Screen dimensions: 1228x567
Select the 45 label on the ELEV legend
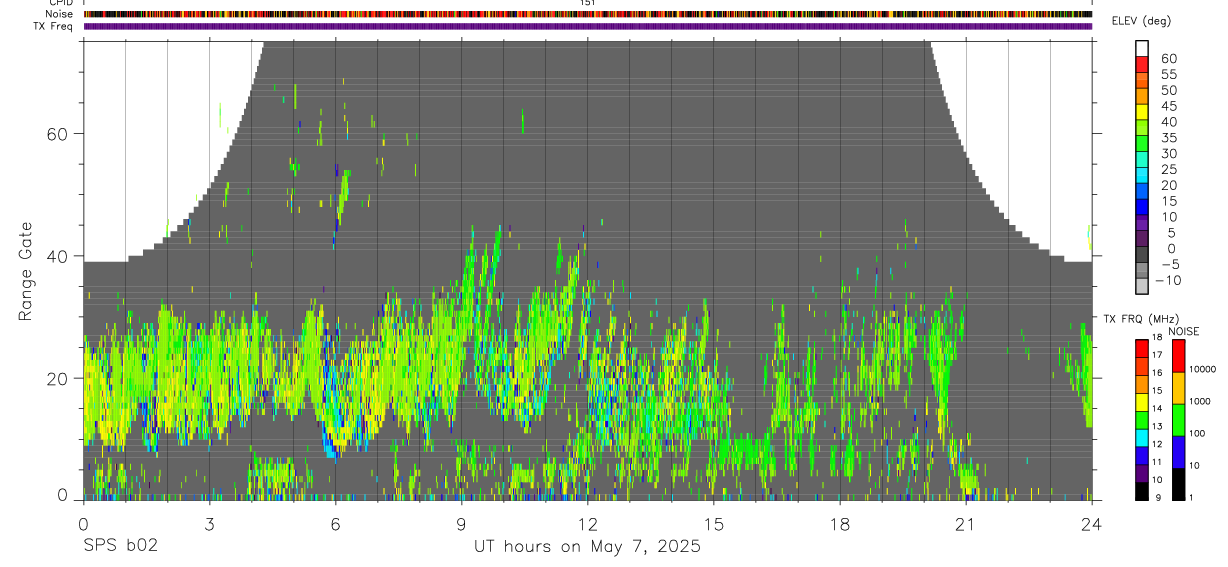pyautogui.click(x=1168, y=106)
